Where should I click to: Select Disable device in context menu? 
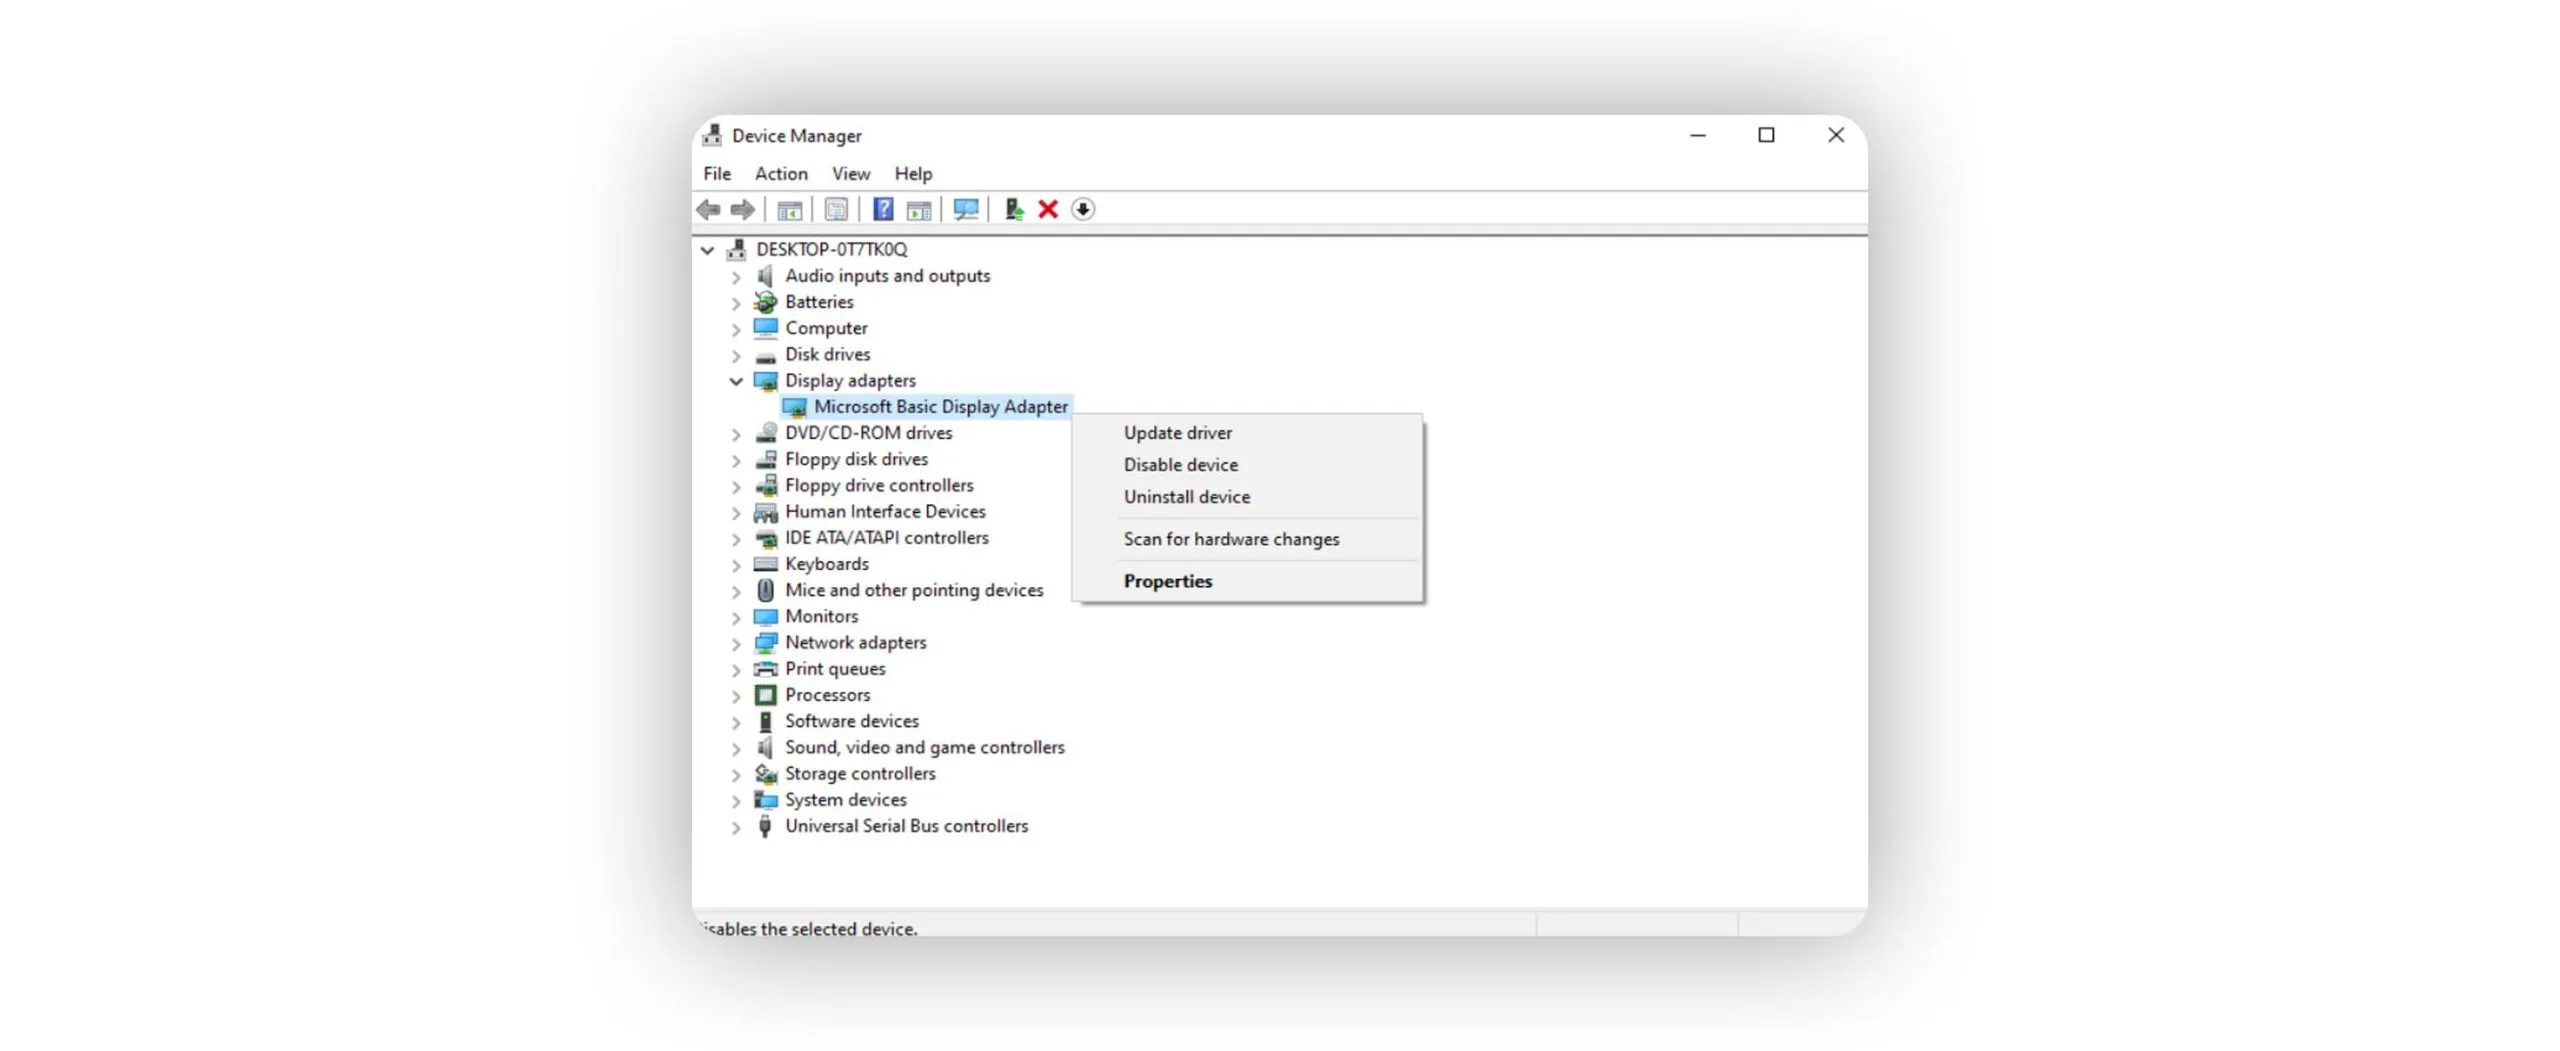pyautogui.click(x=1180, y=465)
